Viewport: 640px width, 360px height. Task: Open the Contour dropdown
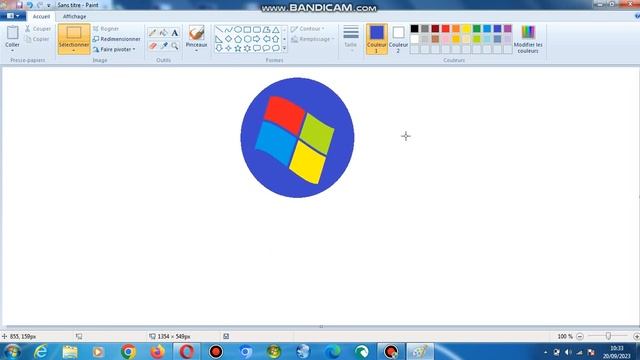308,29
